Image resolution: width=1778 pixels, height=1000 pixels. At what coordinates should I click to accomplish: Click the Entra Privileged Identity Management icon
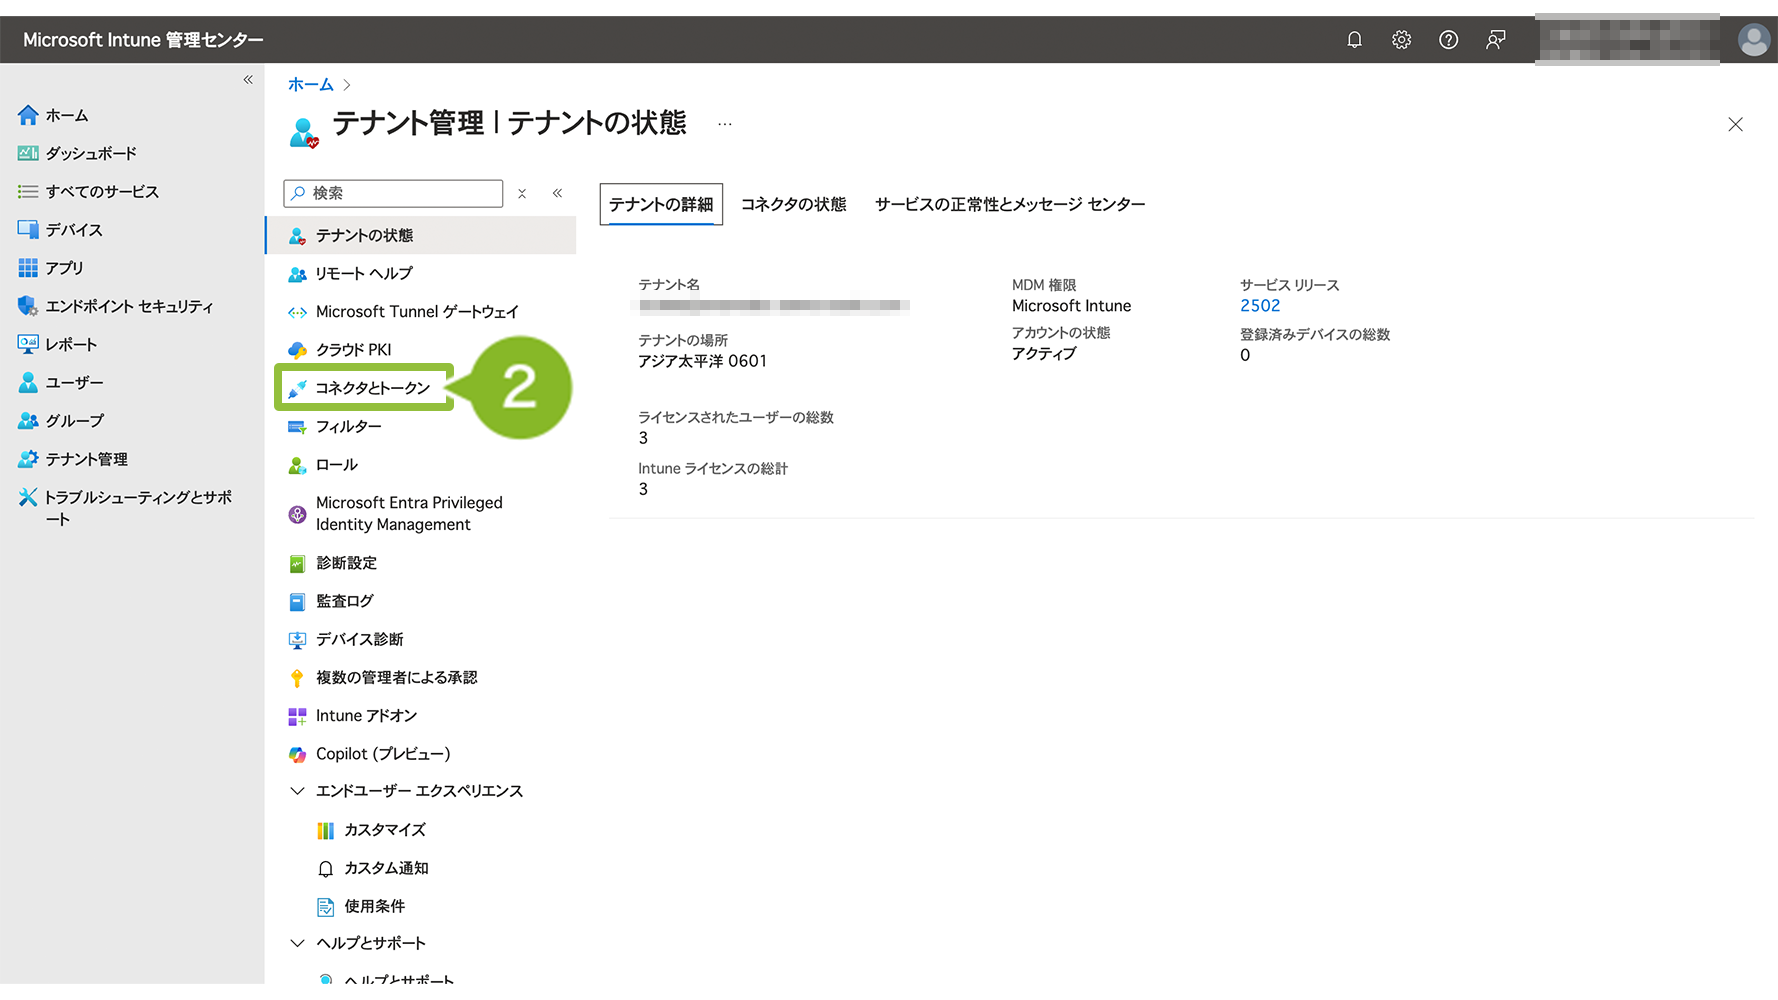(x=297, y=514)
